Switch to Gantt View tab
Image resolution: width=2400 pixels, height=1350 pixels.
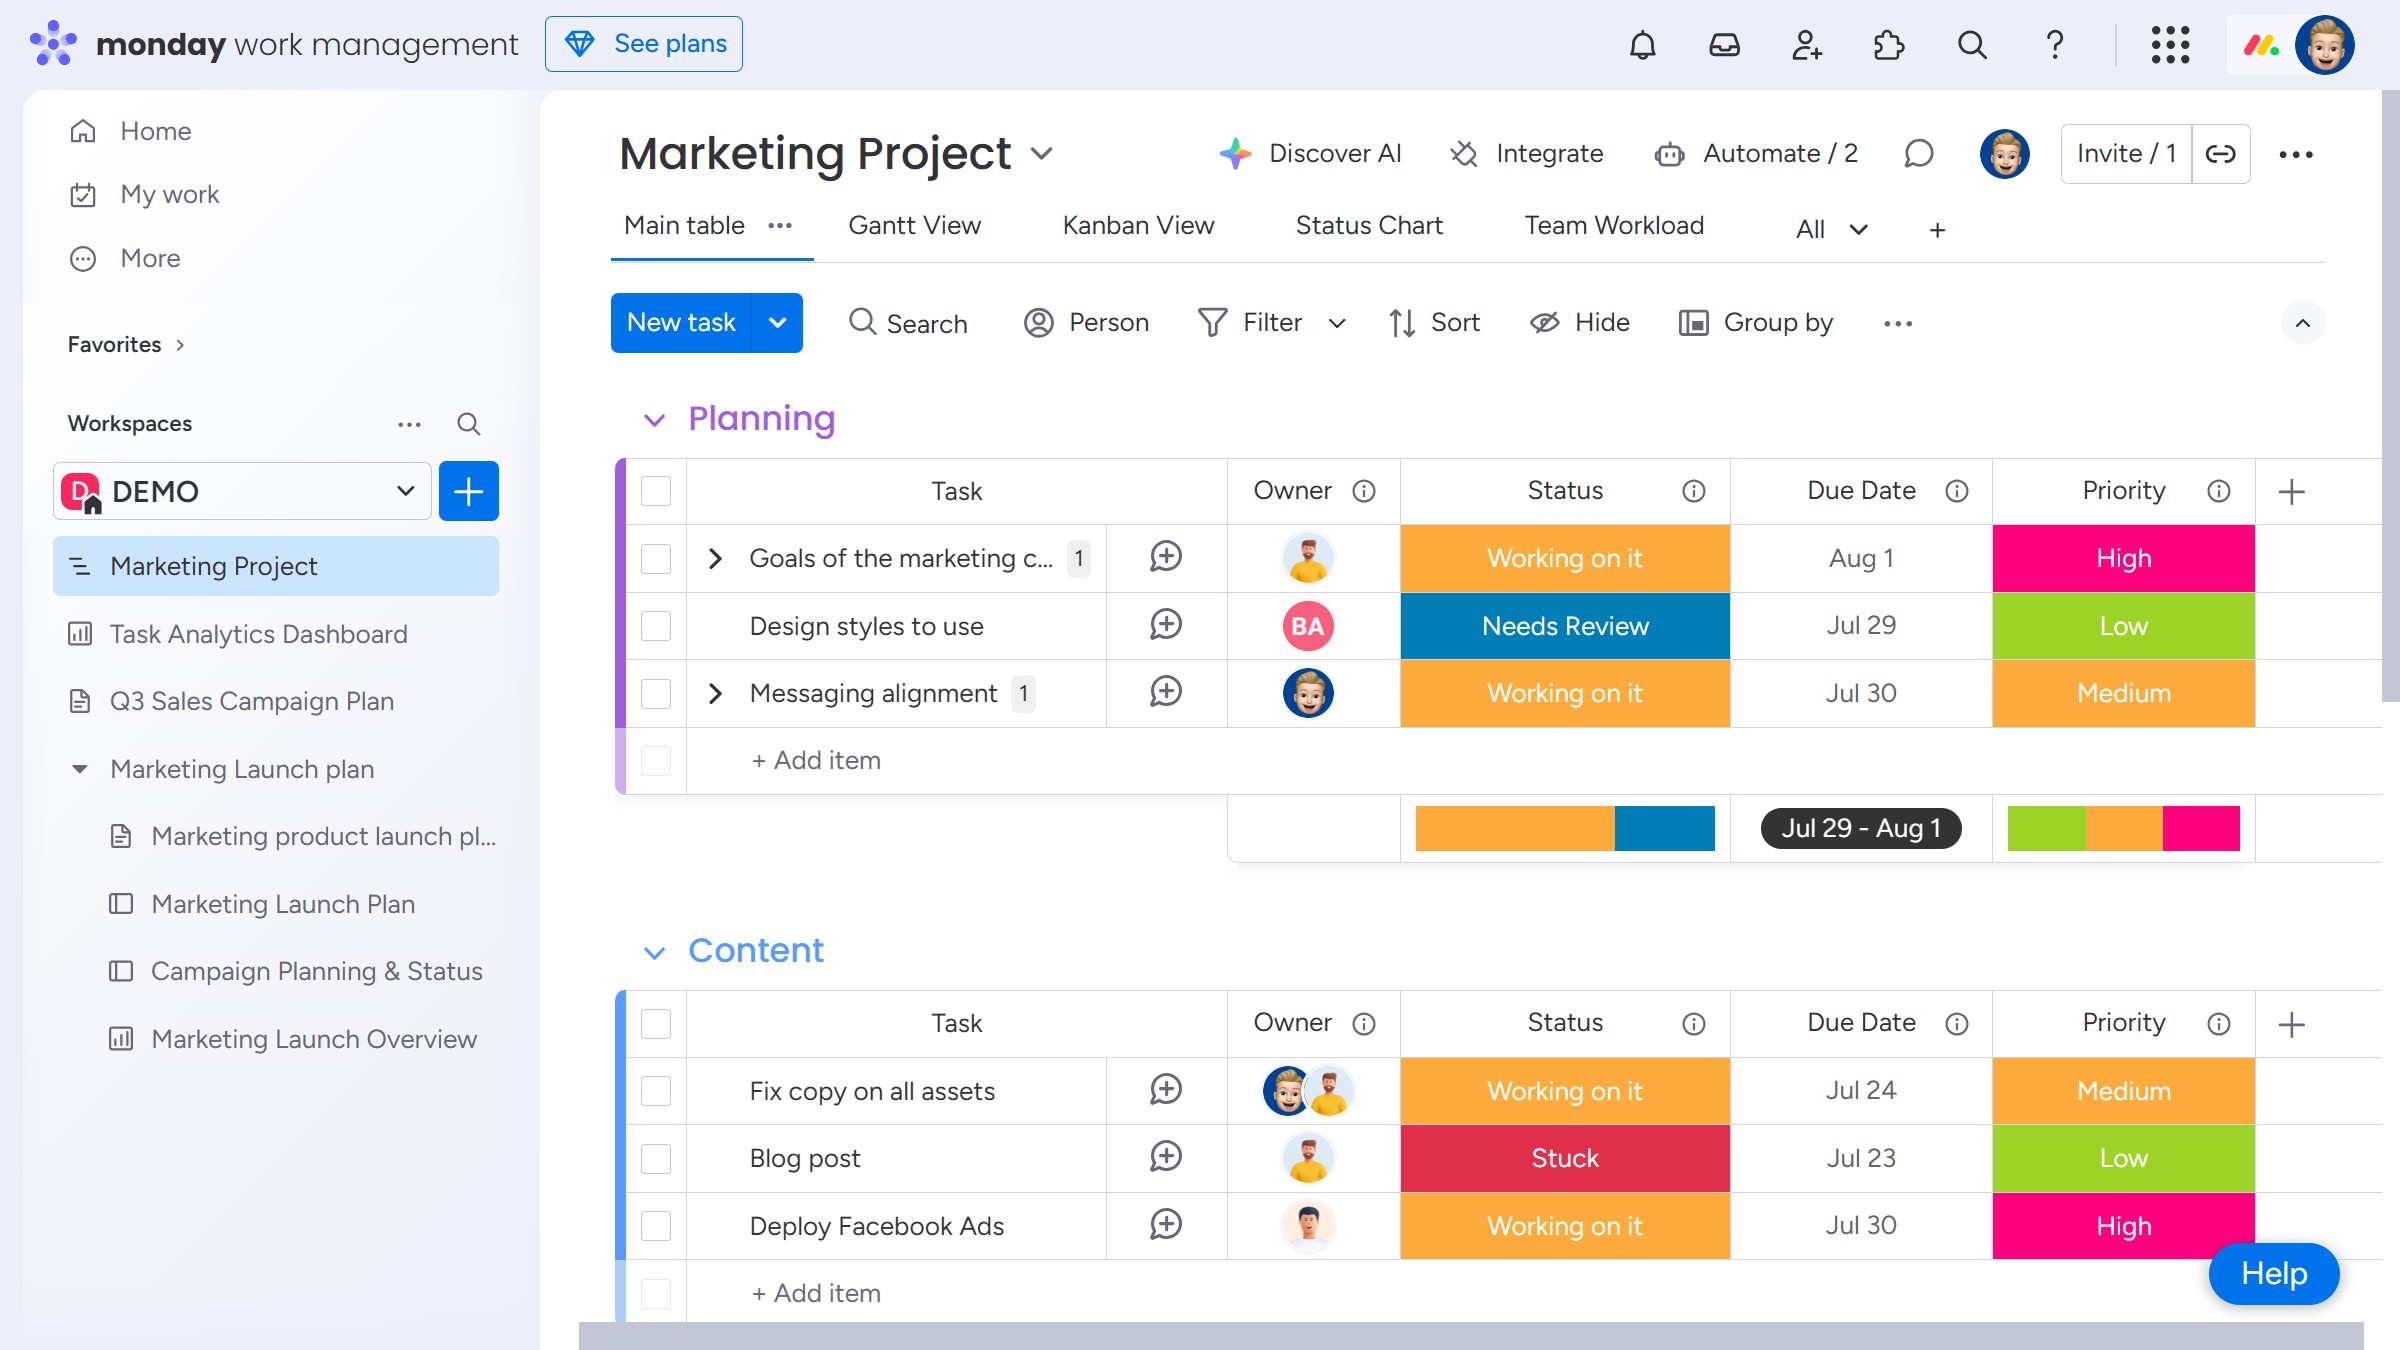tap(914, 226)
